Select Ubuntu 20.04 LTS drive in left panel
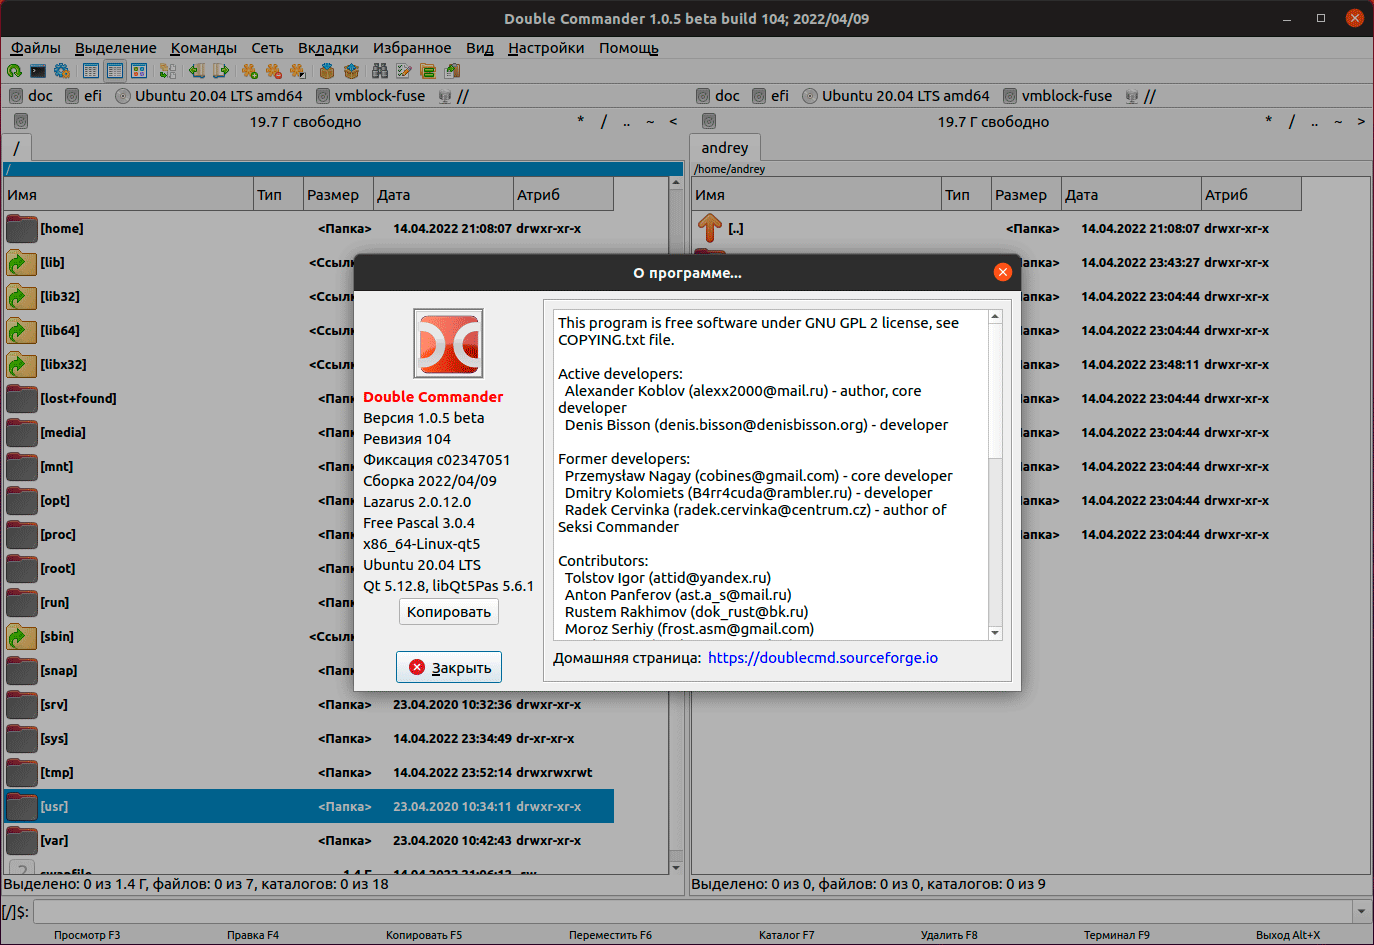The image size is (1374, 945). tap(209, 96)
